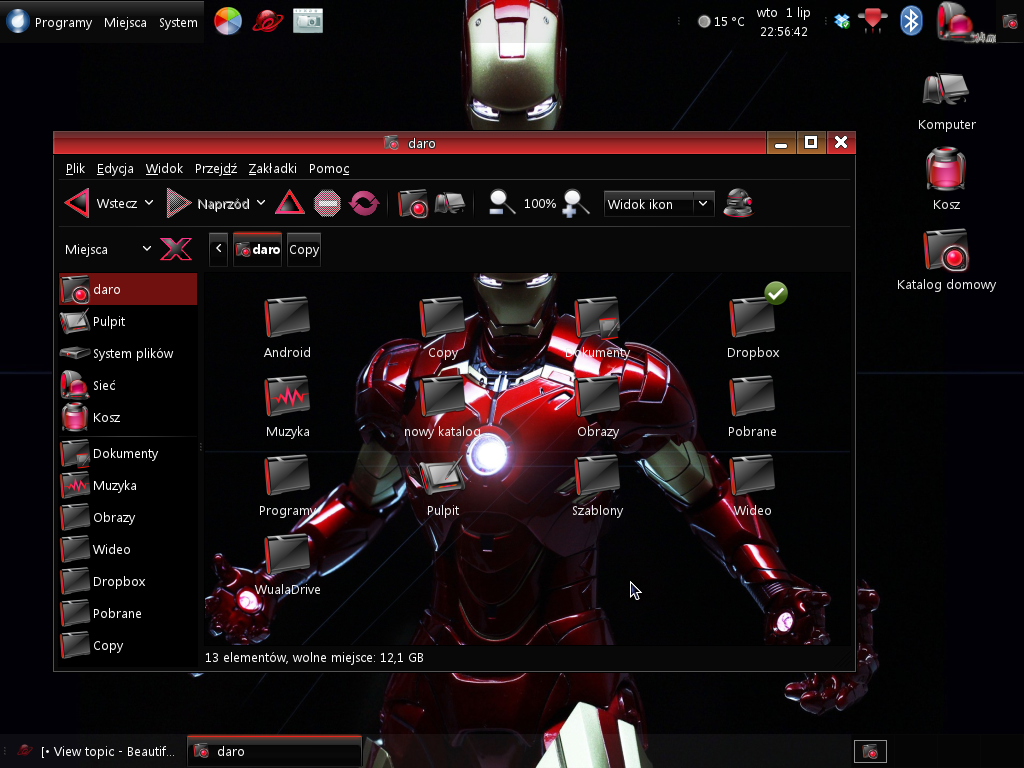Select Kosz in the sidebar
Screen dimensions: 1024x768
coord(128,417)
